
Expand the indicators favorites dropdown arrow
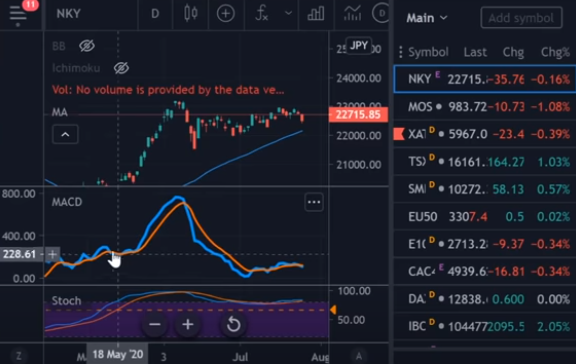coord(289,13)
